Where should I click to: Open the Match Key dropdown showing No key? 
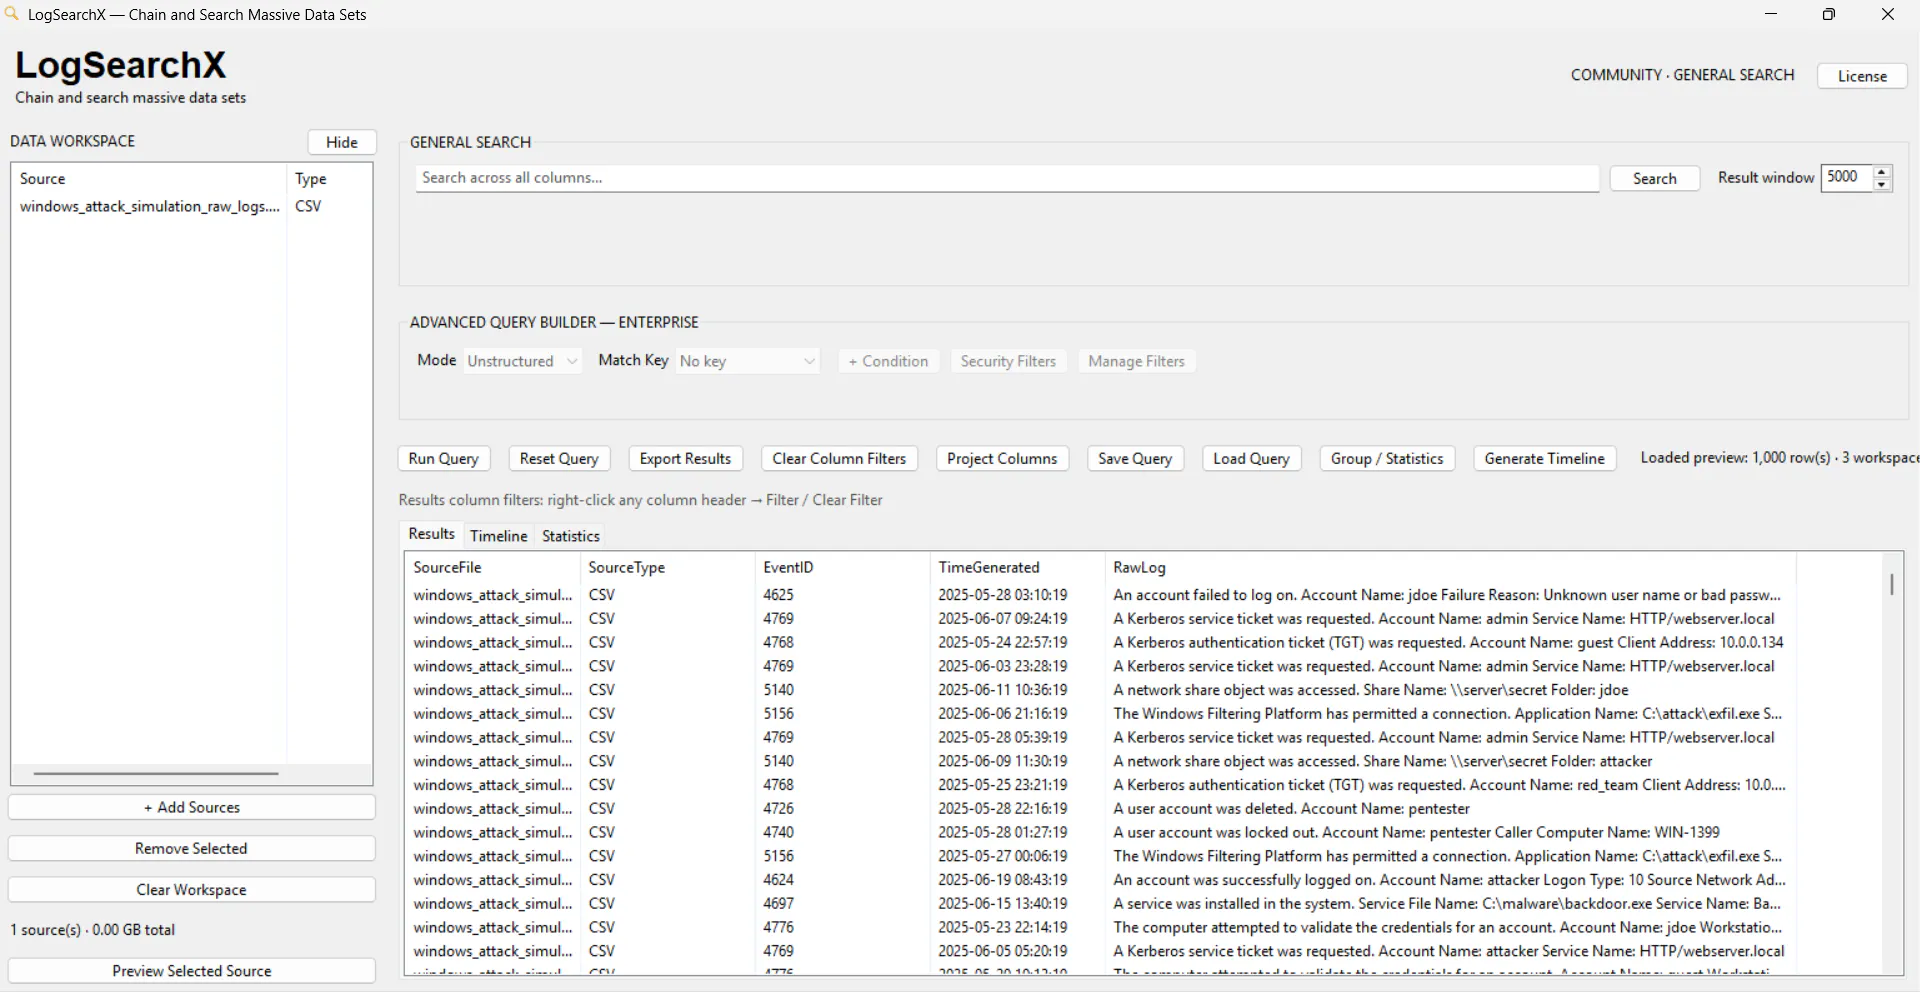point(748,361)
